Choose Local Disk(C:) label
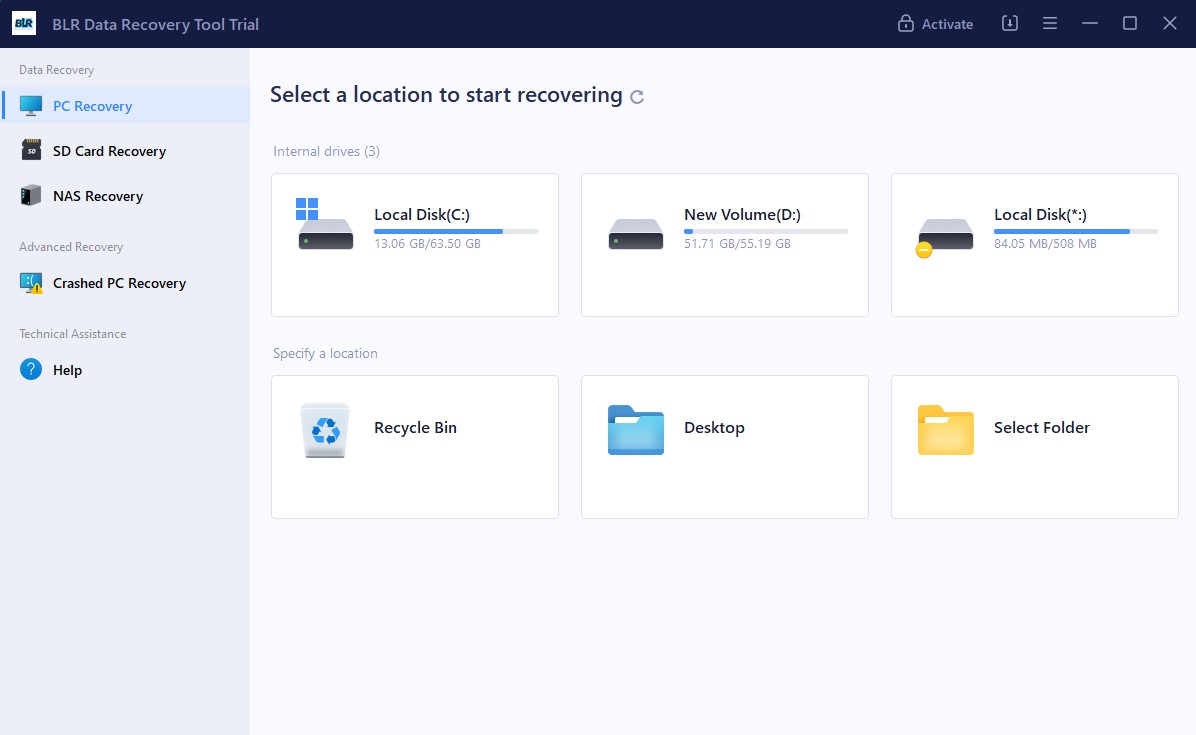The height and width of the screenshot is (735, 1196). pos(421,214)
